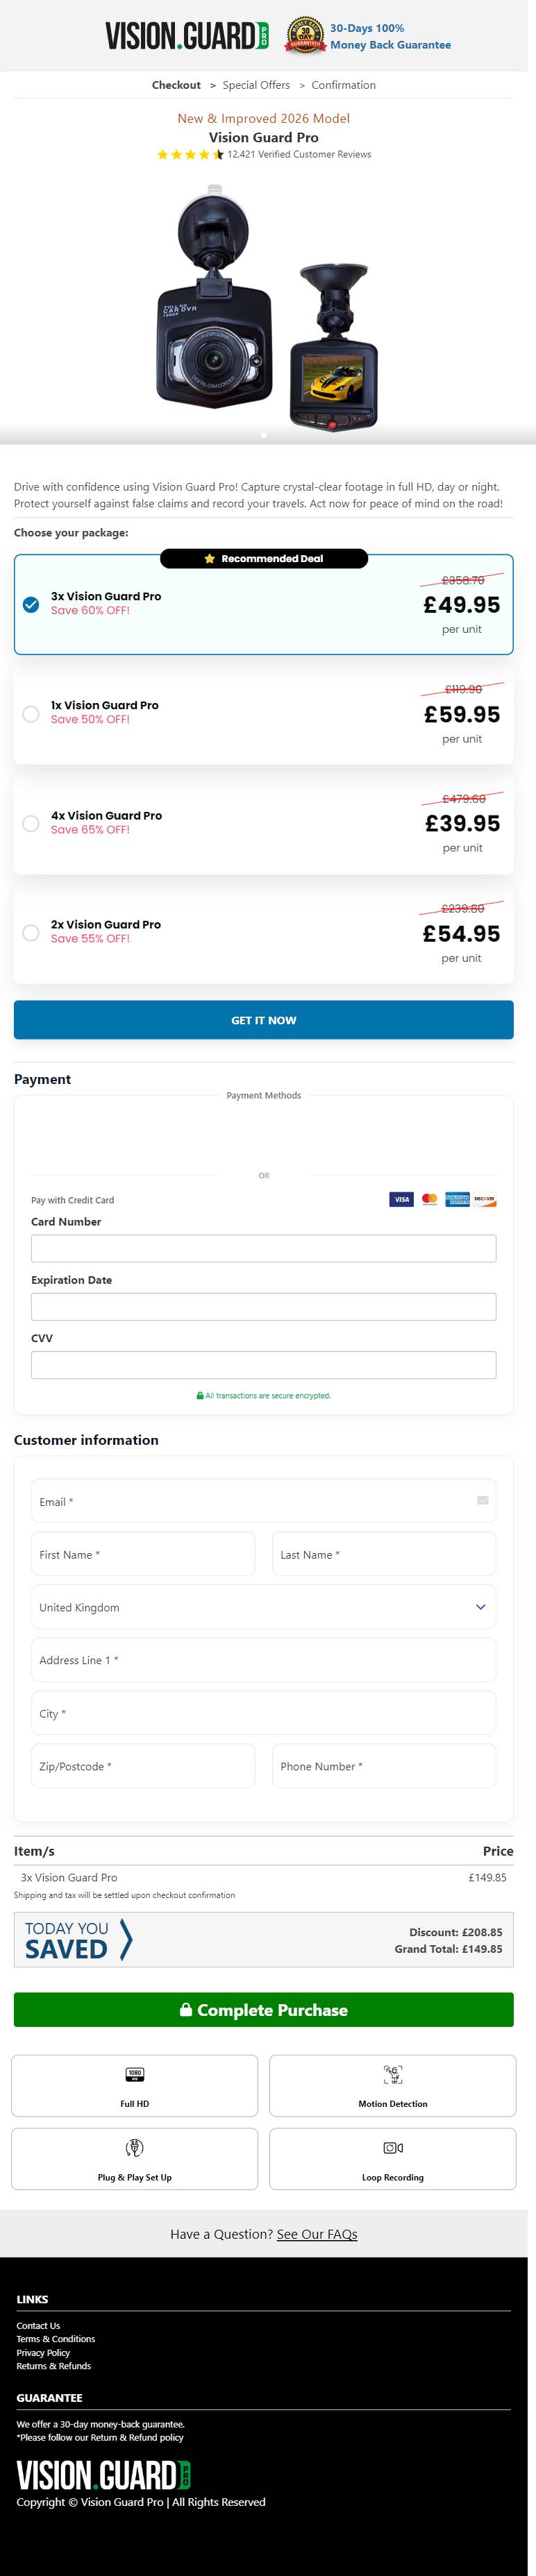Click the Motion Detection icon
Screen dimensions: 536x2576
coord(393,2074)
